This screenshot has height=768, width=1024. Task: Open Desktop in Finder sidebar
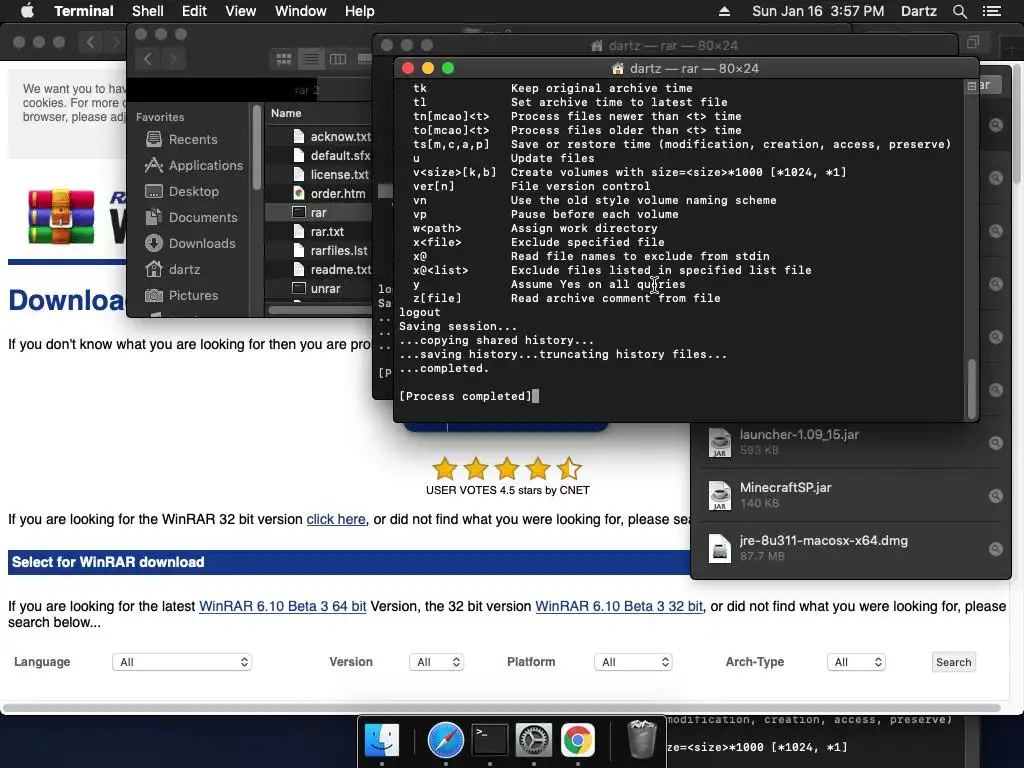click(x=192, y=191)
